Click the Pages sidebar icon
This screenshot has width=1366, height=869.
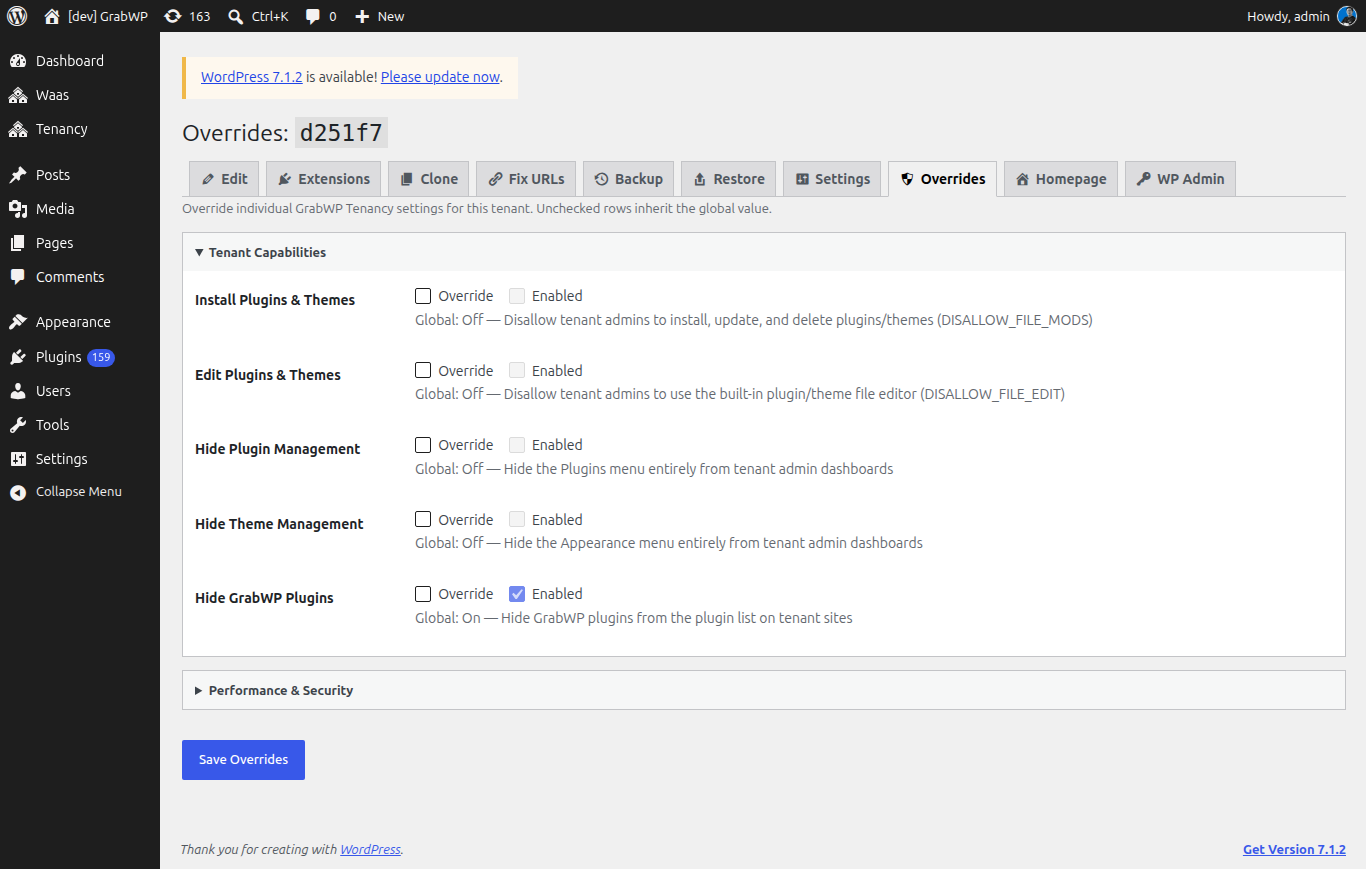point(18,243)
